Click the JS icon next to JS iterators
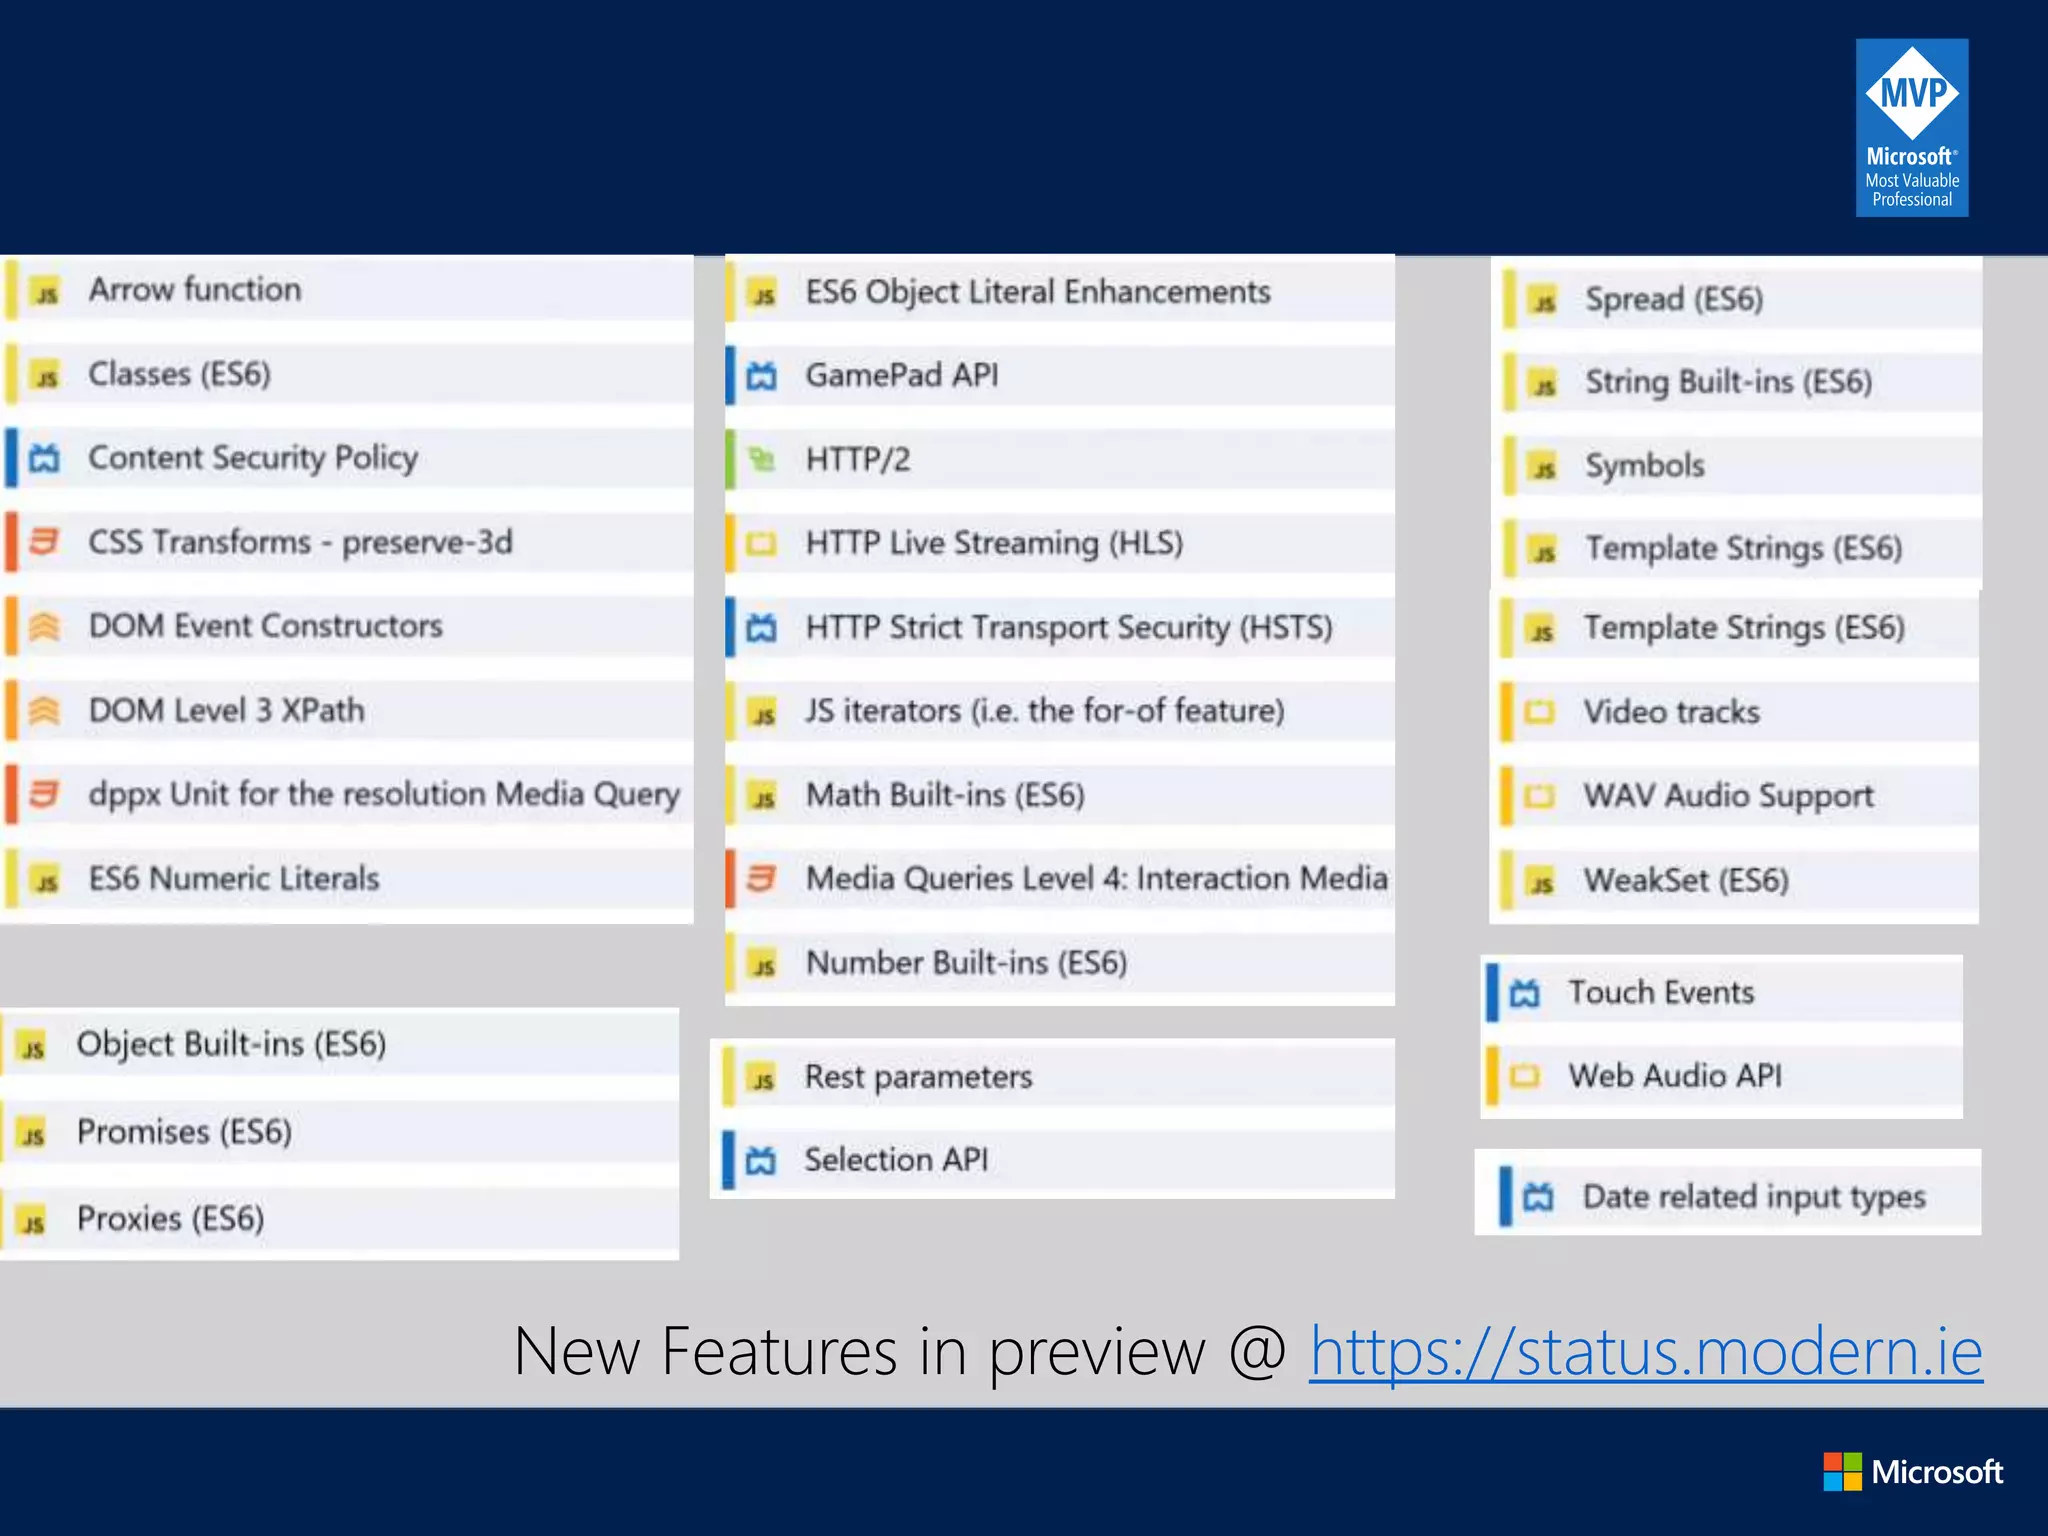The height and width of the screenshot is (1536, 2048). (x=763, y=714)
